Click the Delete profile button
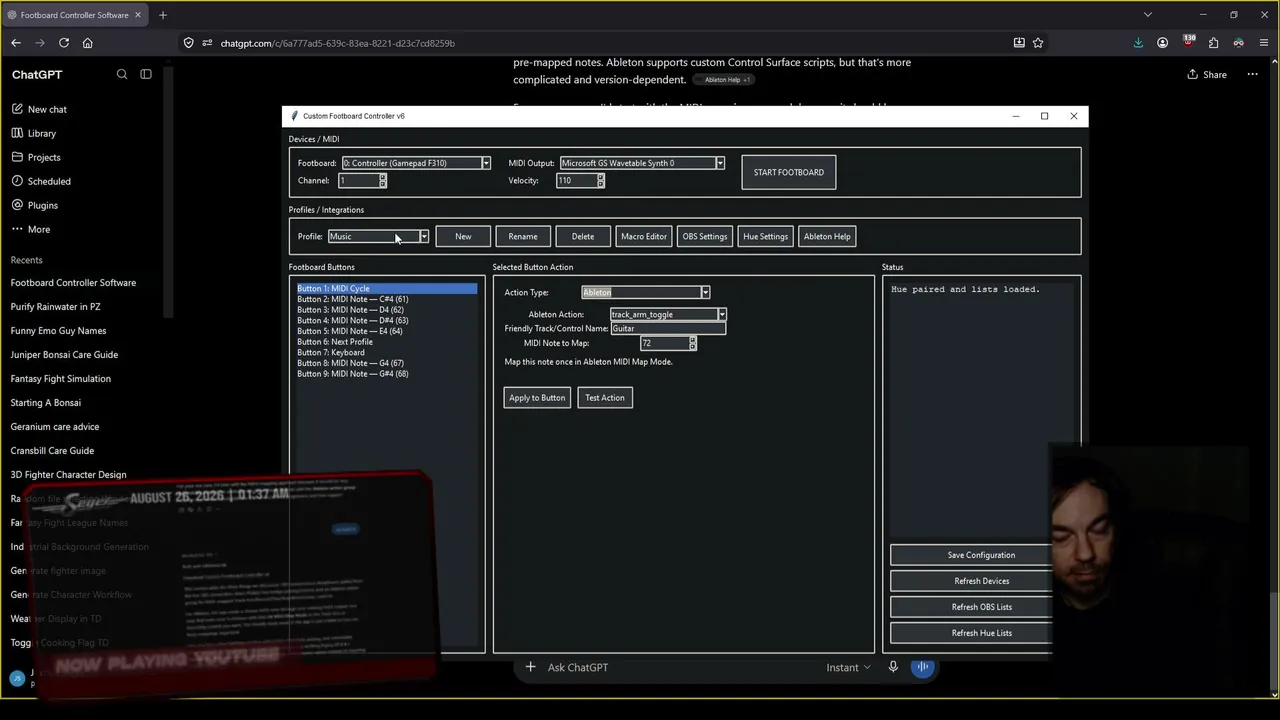 (x=583, y=236)
